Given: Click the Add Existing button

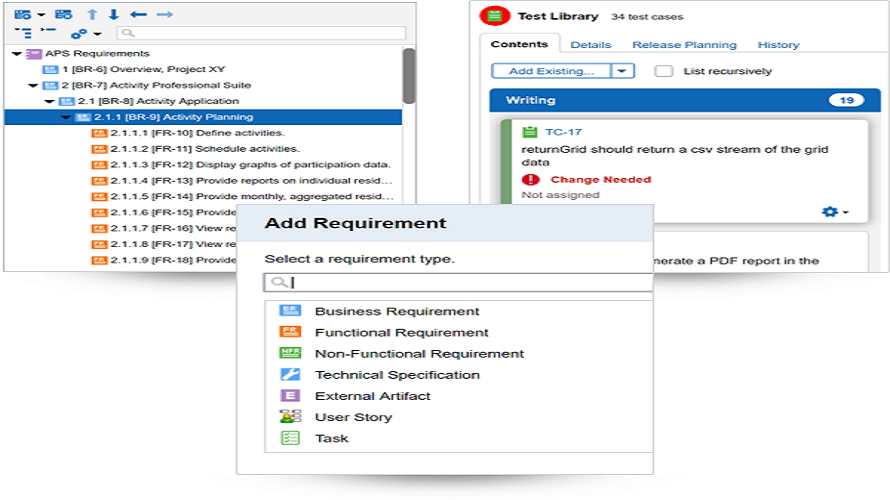Looking at the screenshot, I should point(551,71).
